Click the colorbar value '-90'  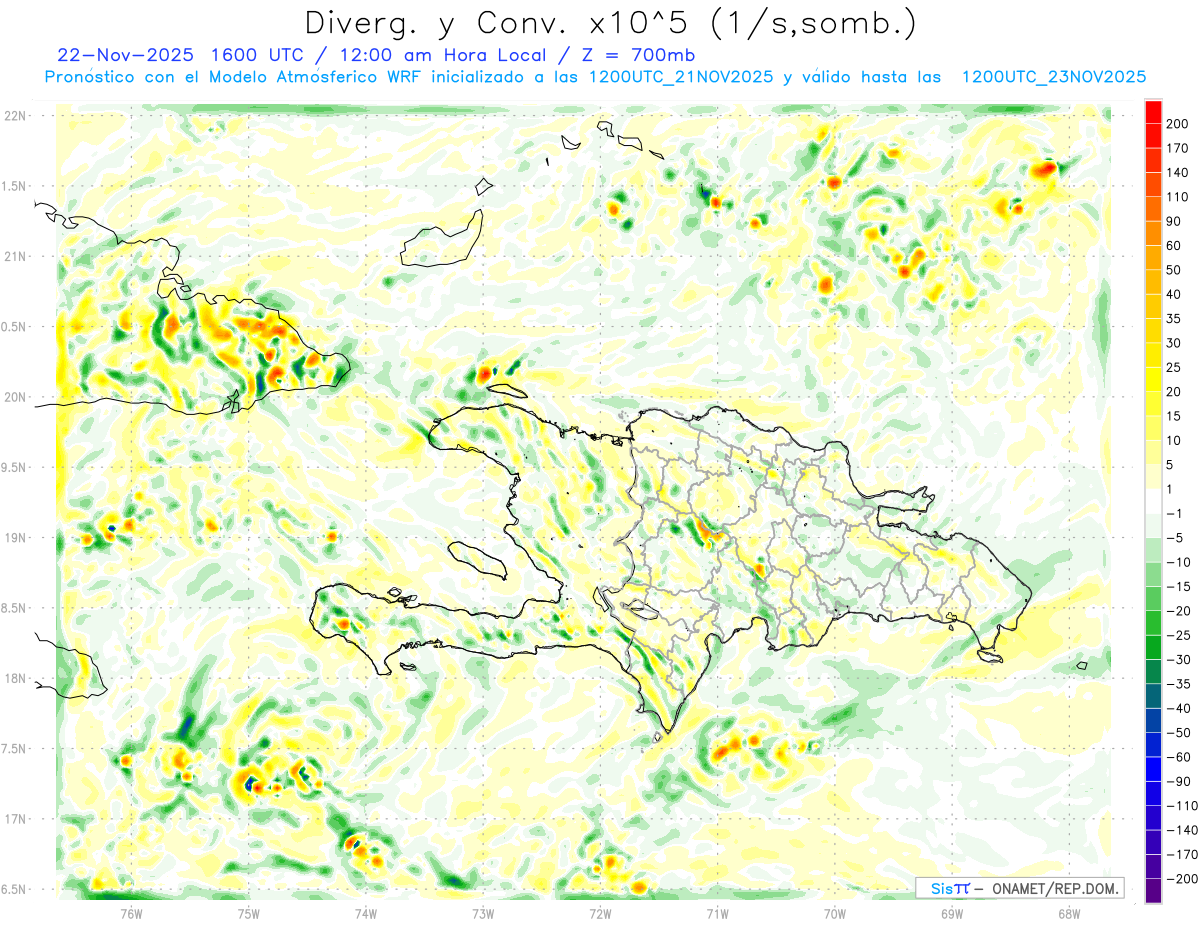[1178, 781]
